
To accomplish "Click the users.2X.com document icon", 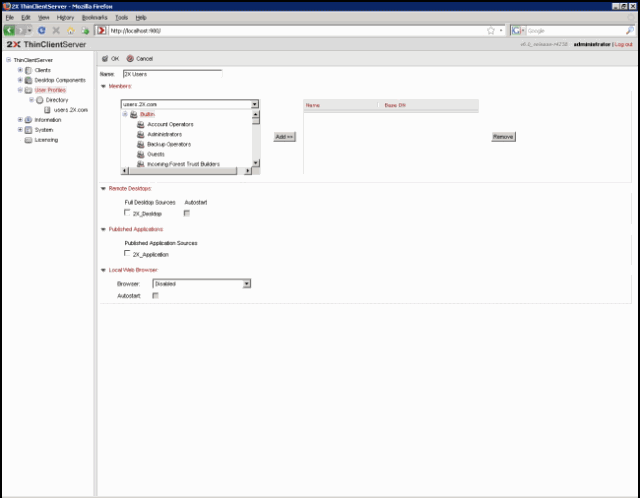I will (47, 110).
